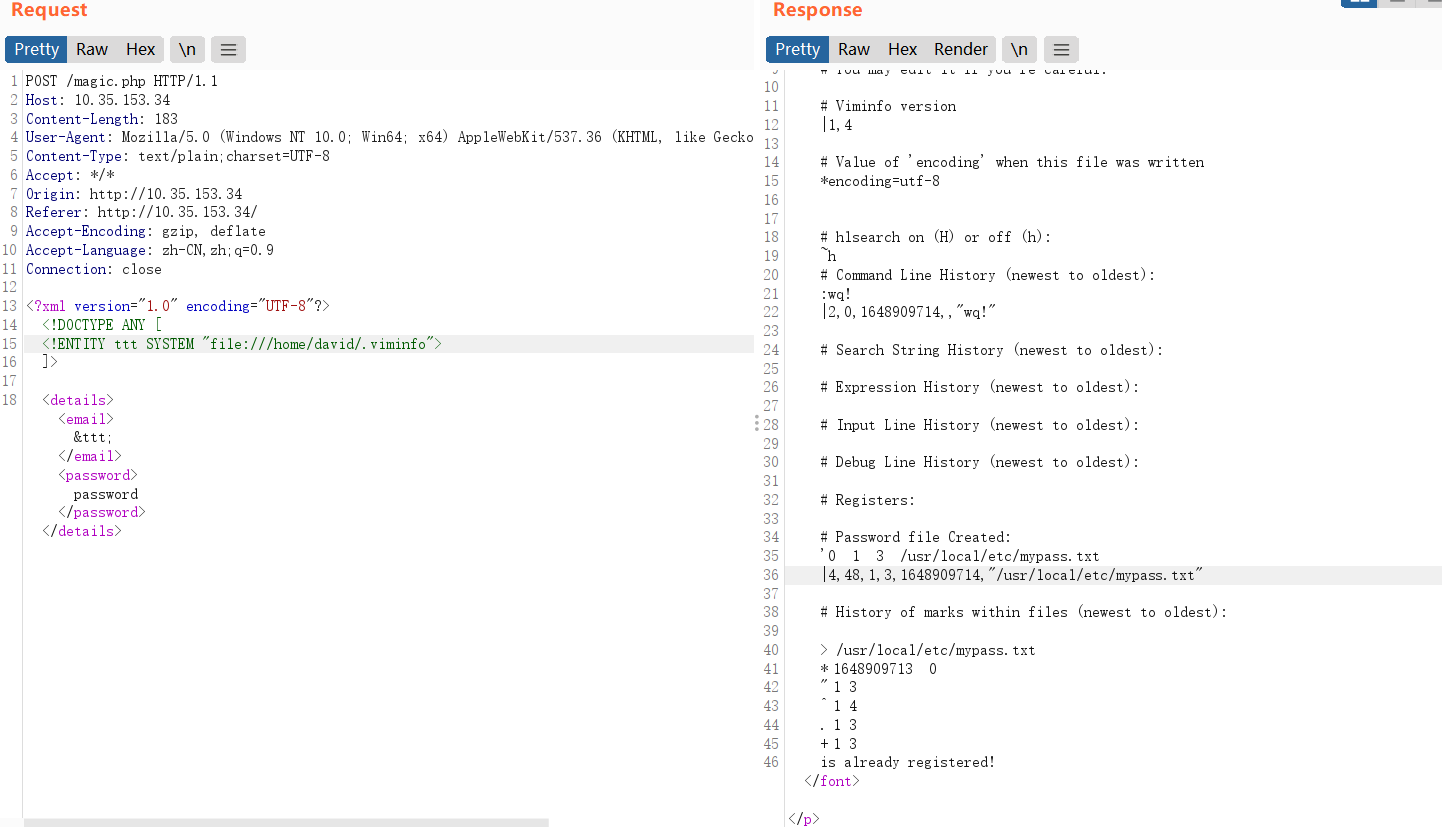Select the Response Hex tab
The height and width of the screenshot is (827, 1442).
click(x=902, y=49)
